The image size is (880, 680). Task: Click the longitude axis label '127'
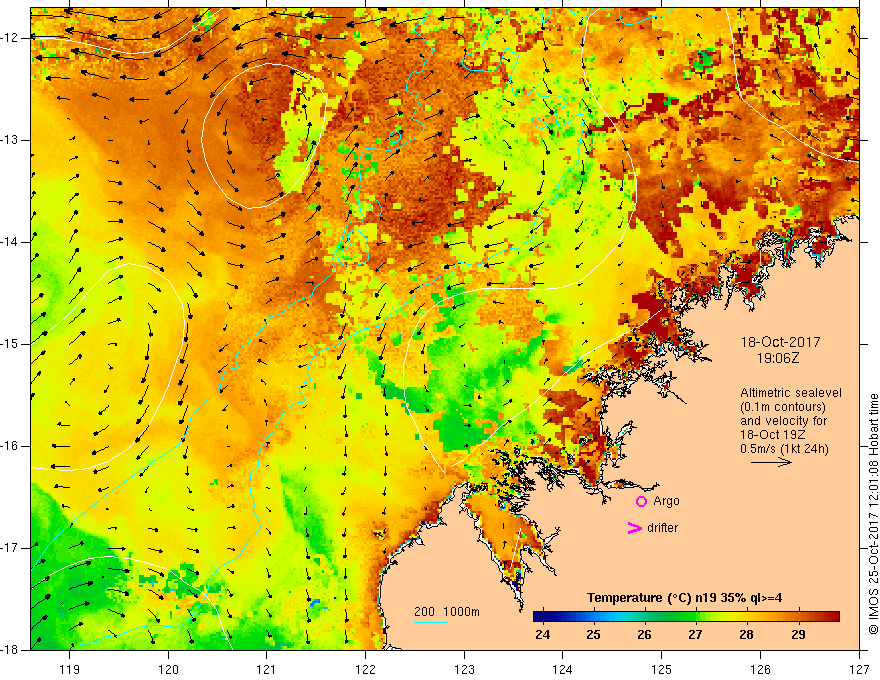point(859,669)
